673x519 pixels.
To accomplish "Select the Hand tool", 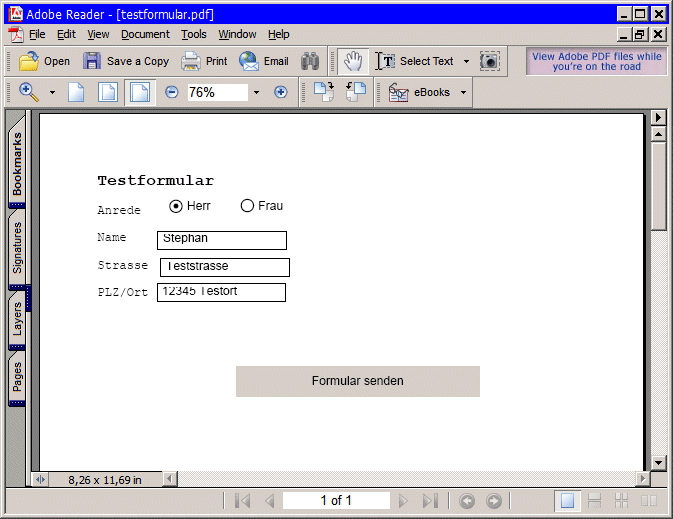I will tap(352, 61).
